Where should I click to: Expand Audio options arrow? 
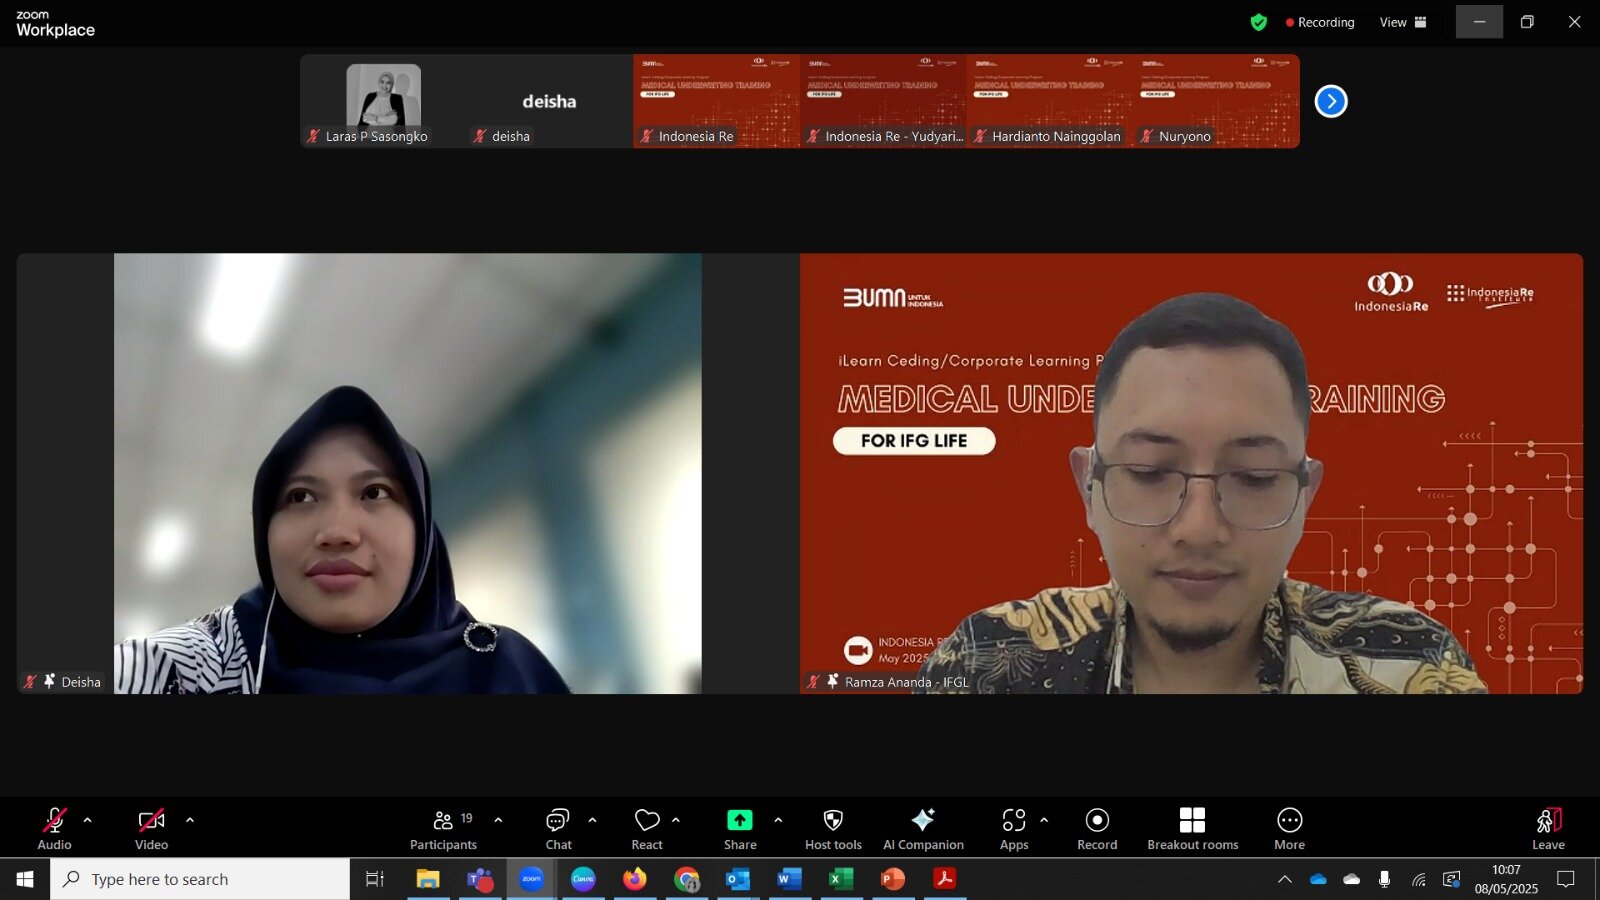87,820
